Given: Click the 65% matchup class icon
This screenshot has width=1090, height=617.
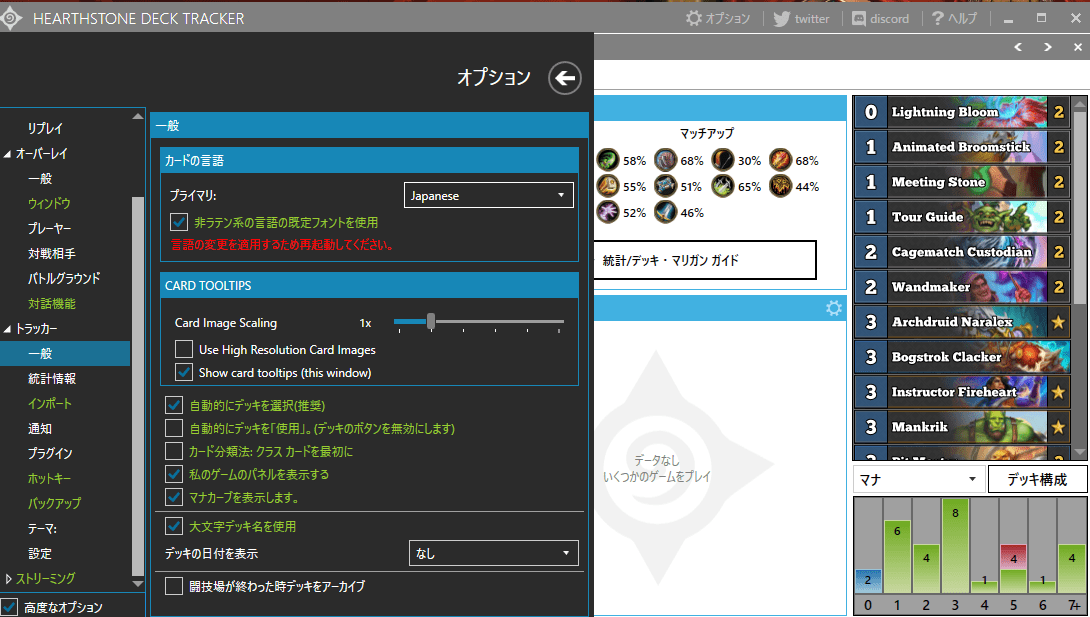Looking at the screenshot, I should tap(723, 186).
